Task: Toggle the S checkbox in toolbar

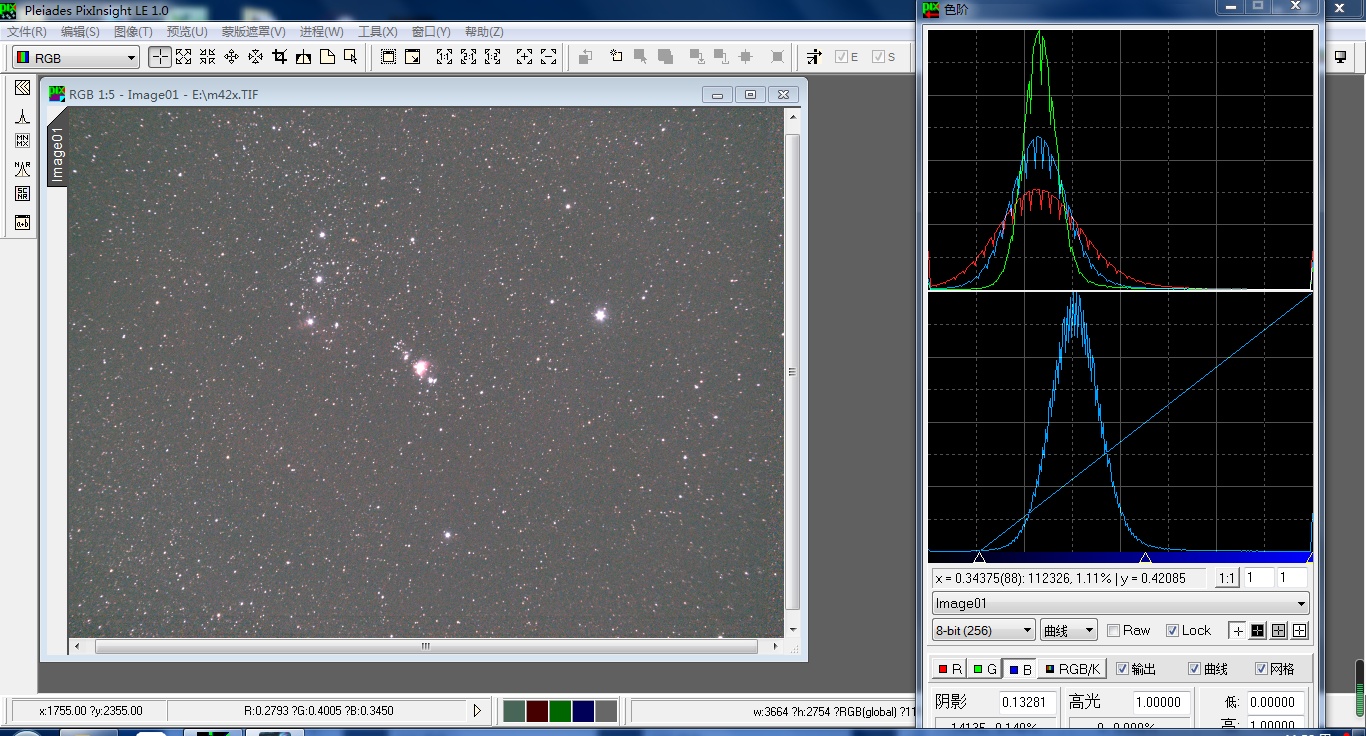Action: tap(878, 57)
